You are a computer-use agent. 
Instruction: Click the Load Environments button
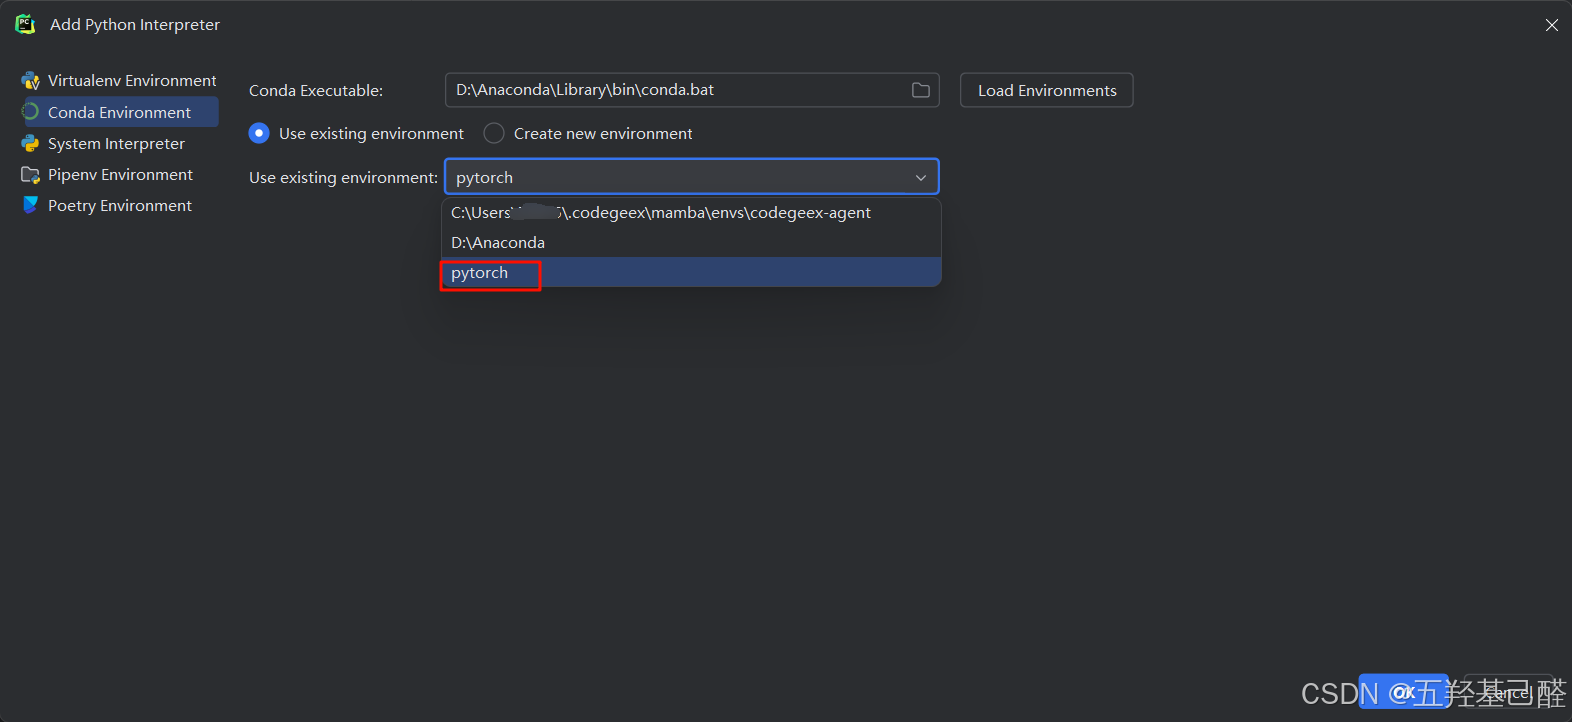[1047, 90]
